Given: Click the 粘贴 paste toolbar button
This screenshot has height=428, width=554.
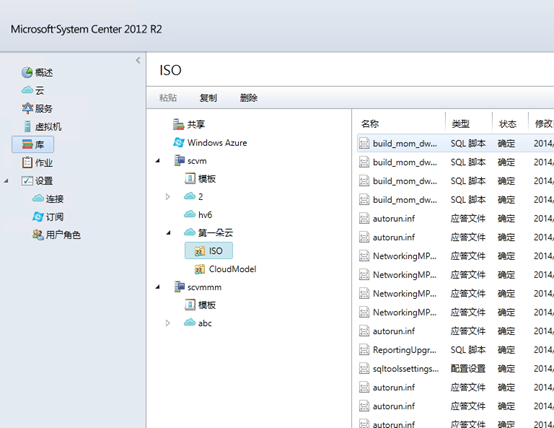Looking at the screenshot, I should coord(168,98).
